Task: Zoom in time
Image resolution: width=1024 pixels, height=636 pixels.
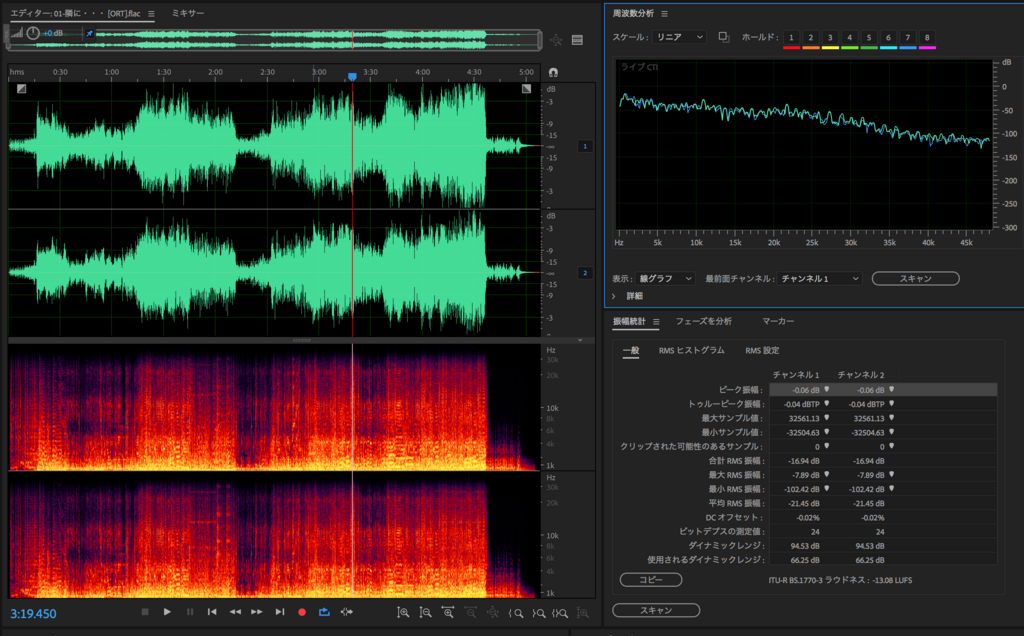Action: click(x=448, y=612)
